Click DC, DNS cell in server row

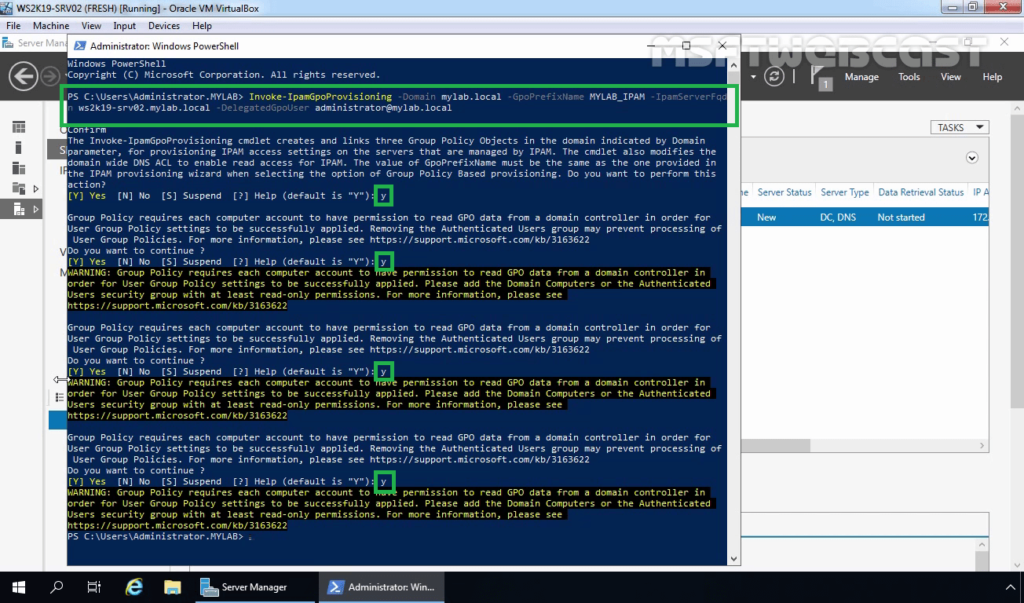point(838,217)
